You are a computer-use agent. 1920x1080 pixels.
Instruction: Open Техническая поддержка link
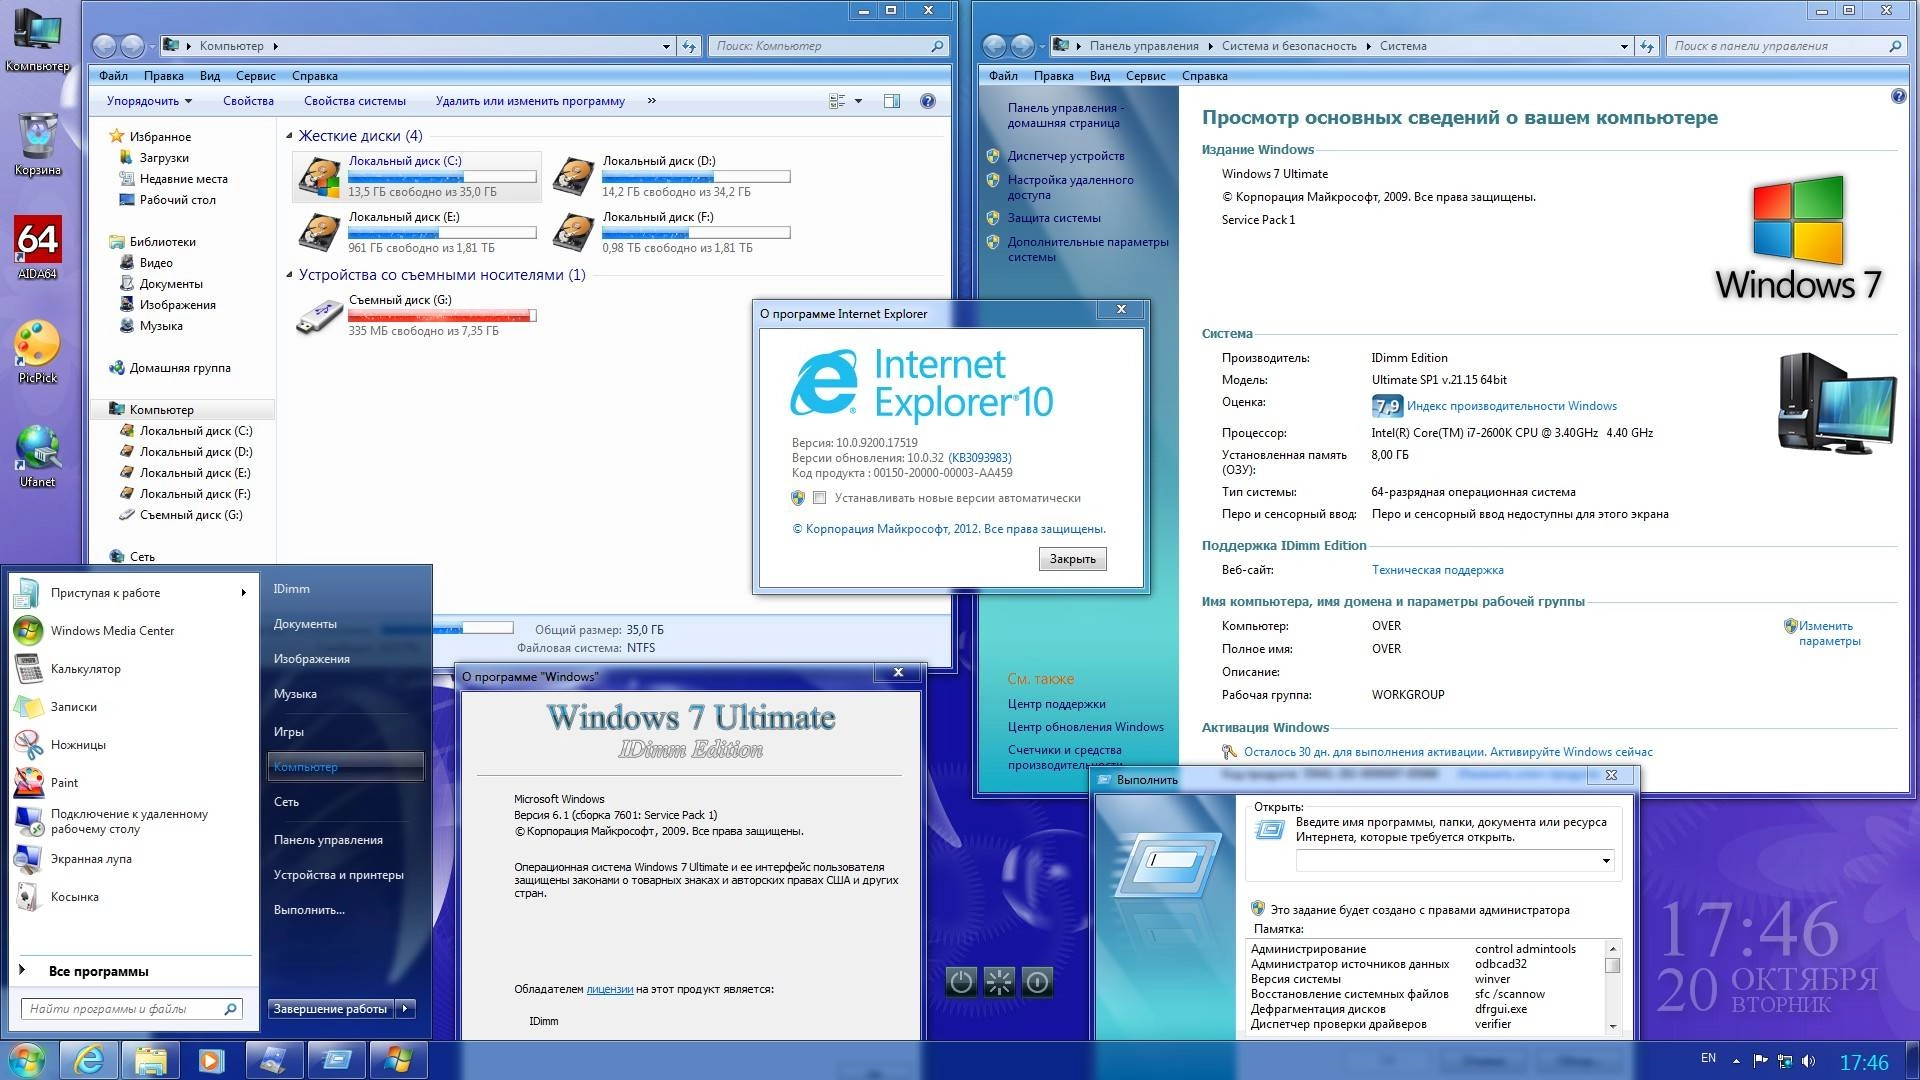pos(1437,570)
